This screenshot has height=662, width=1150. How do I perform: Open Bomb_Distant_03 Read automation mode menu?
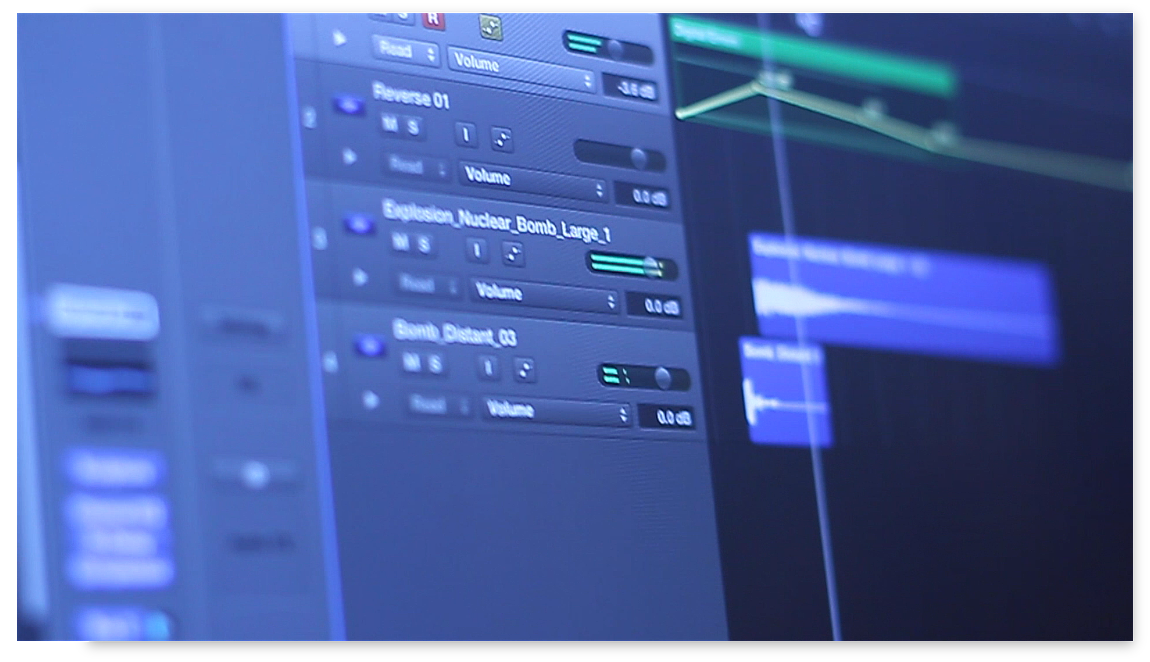pyautogui.click(x=440, y=403)
